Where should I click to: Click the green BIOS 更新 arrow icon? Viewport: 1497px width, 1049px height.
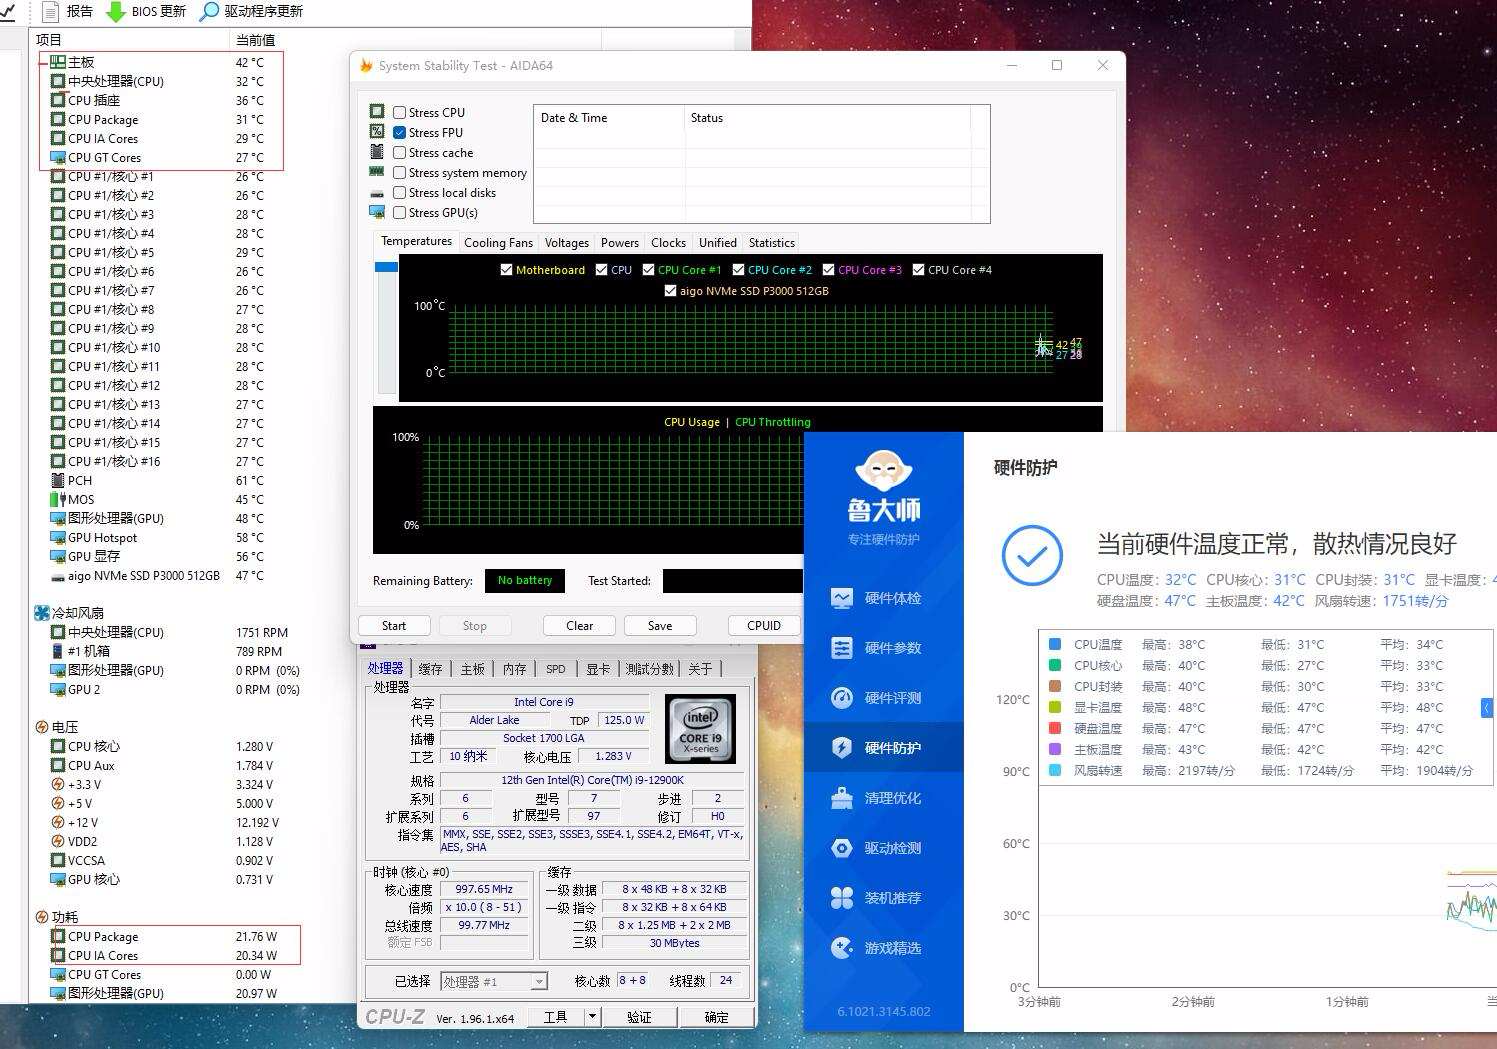click(x=115, y=11)
